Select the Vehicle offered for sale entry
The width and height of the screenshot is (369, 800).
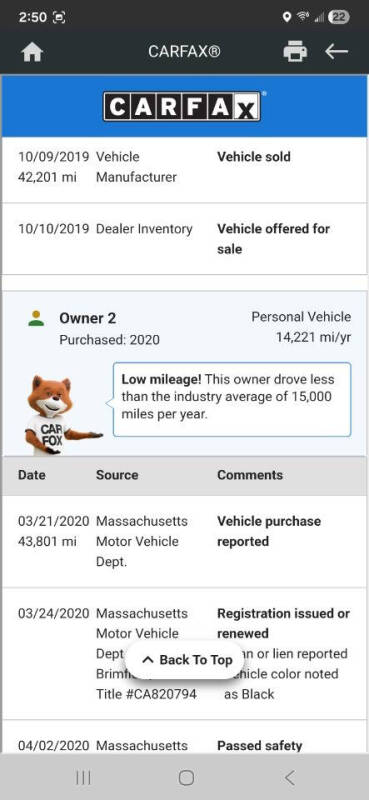click(x=184, y=239)
